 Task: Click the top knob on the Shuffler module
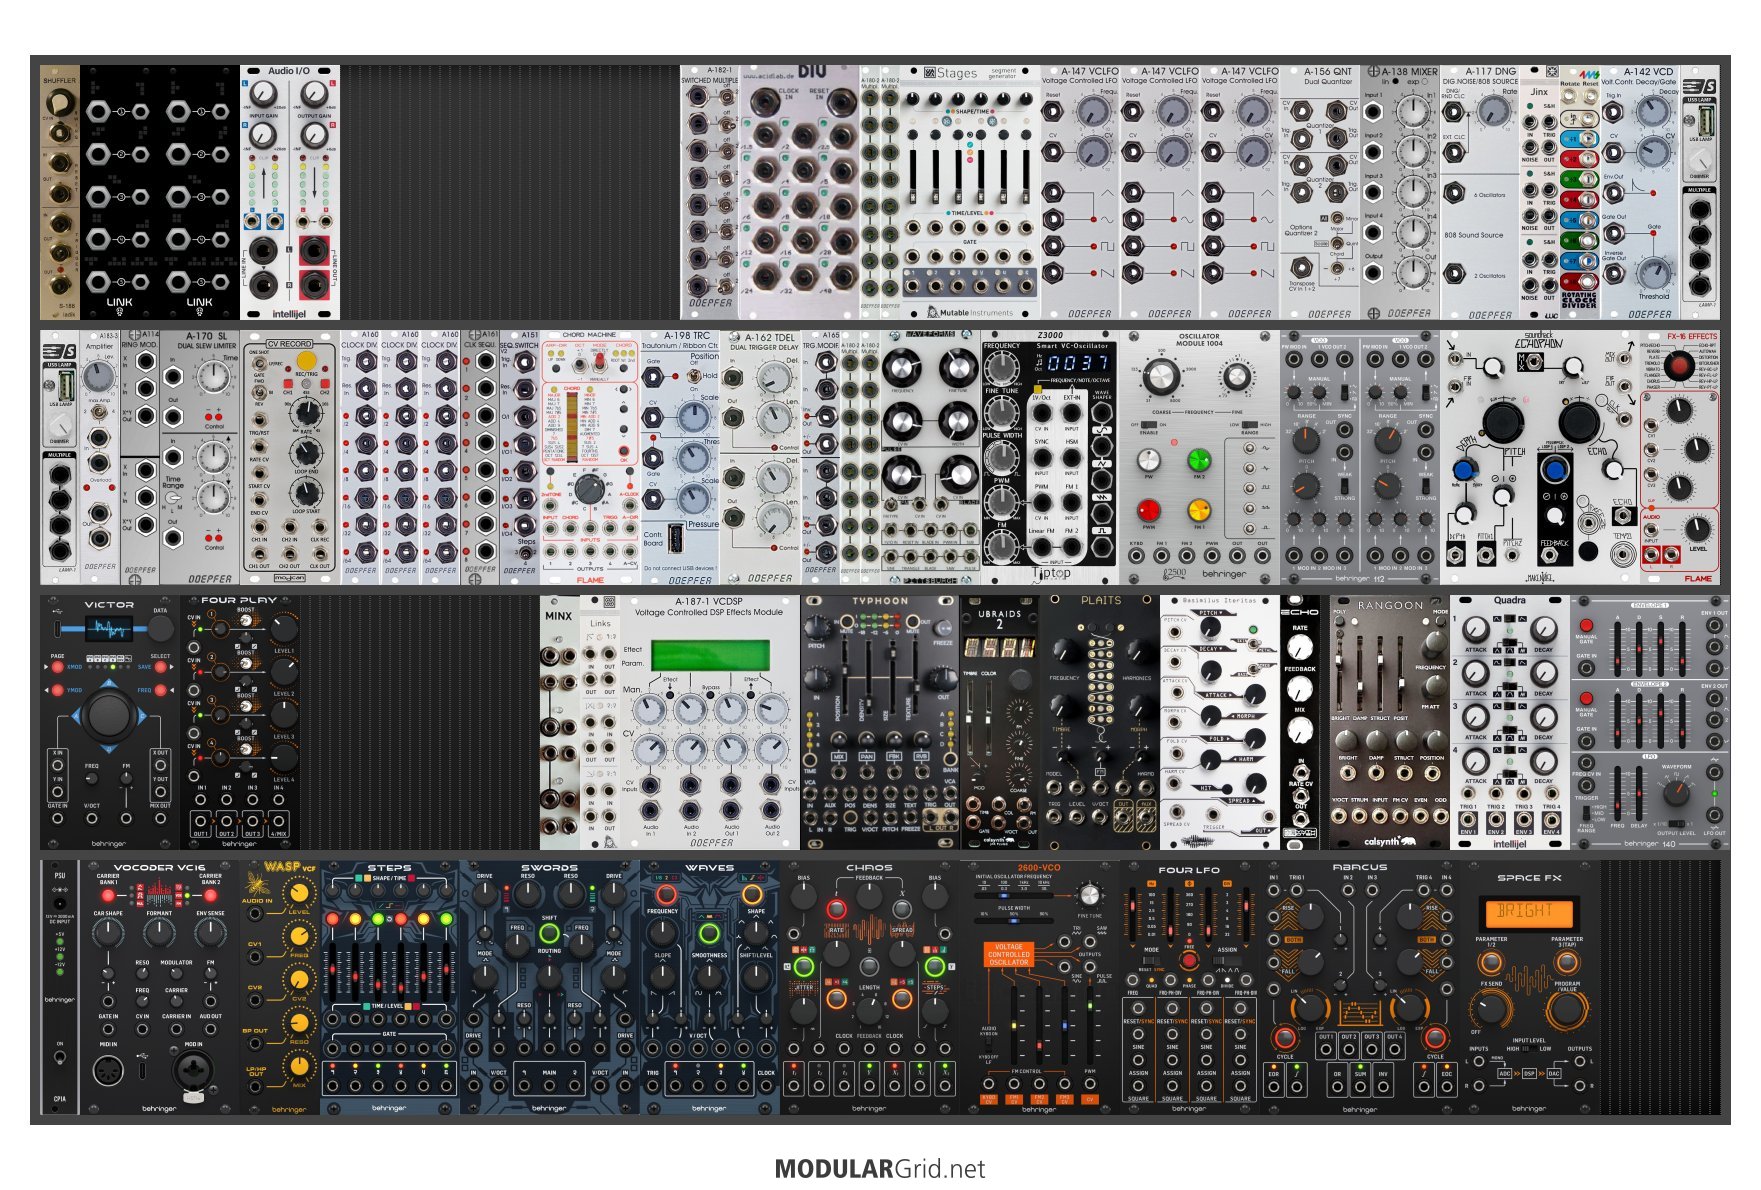point(59,101)
